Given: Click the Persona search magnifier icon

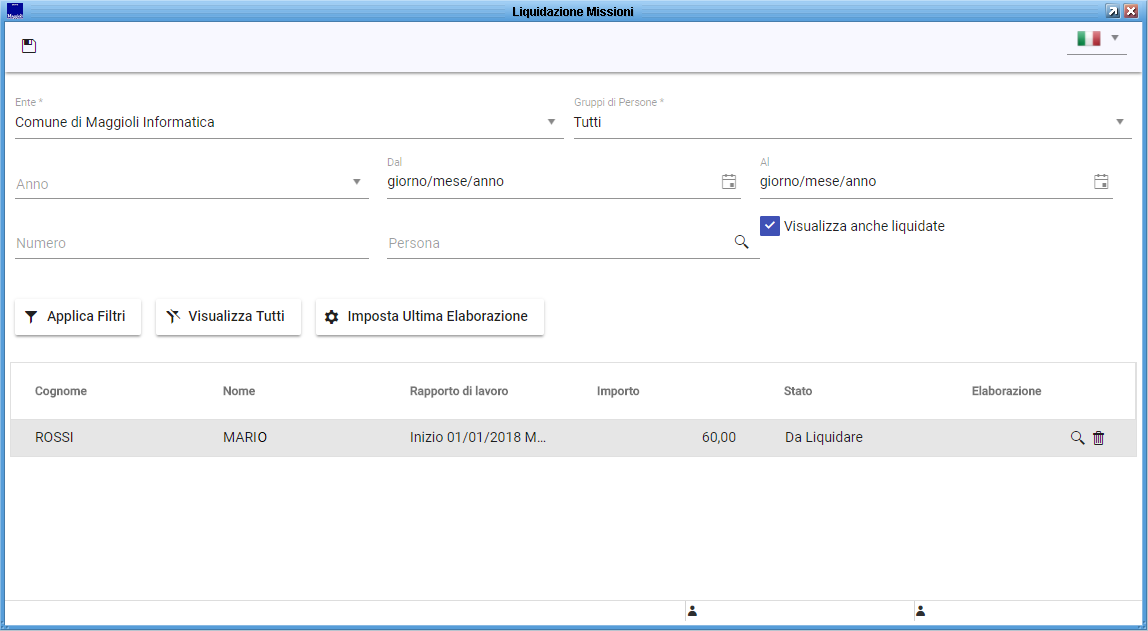Looking at the screenshot, I should pyautogui.click(x=742, y=242).
